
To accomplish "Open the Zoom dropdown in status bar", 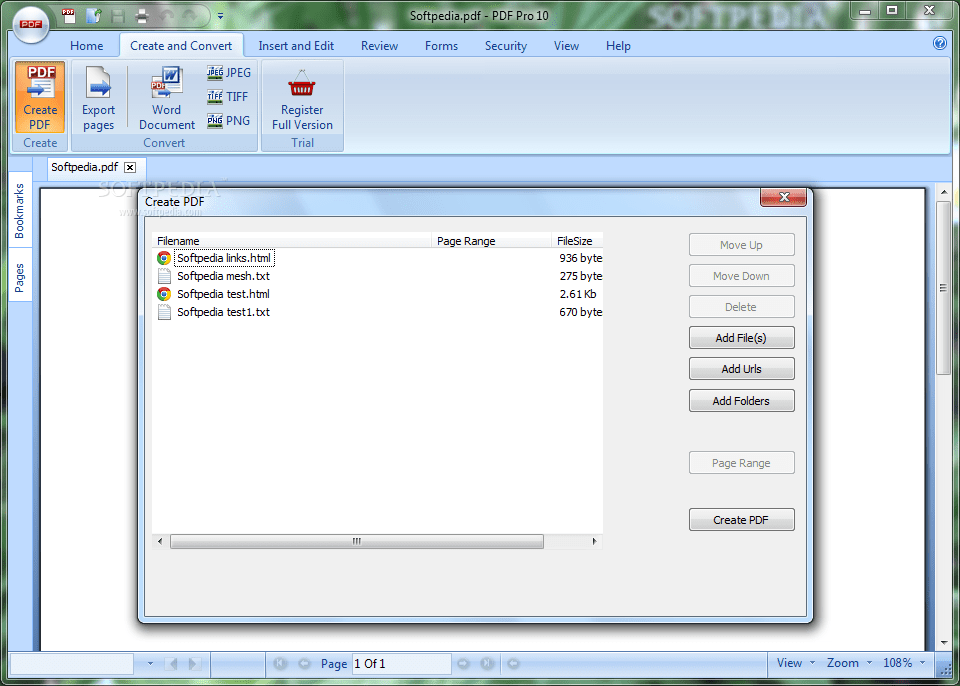I will click(x=850, y=663).
